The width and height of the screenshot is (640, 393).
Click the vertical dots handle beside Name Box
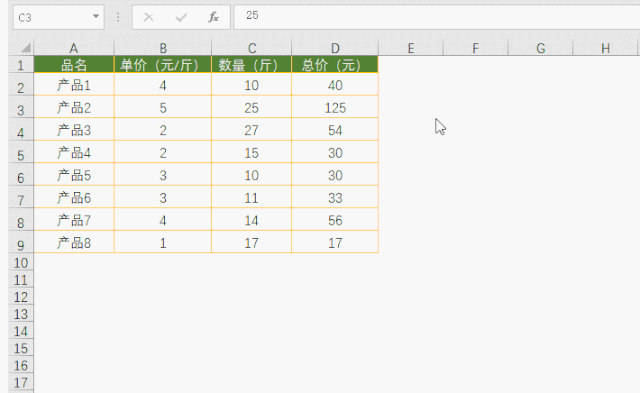(118, 17)
